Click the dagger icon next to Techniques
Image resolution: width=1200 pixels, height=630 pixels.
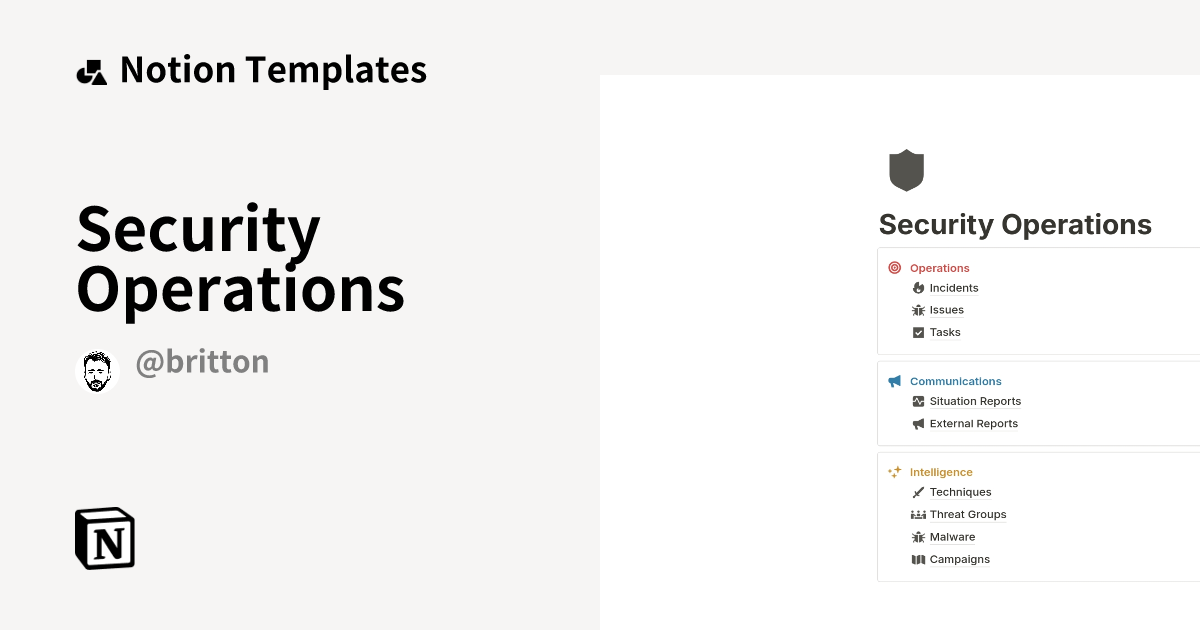point(918,492)
